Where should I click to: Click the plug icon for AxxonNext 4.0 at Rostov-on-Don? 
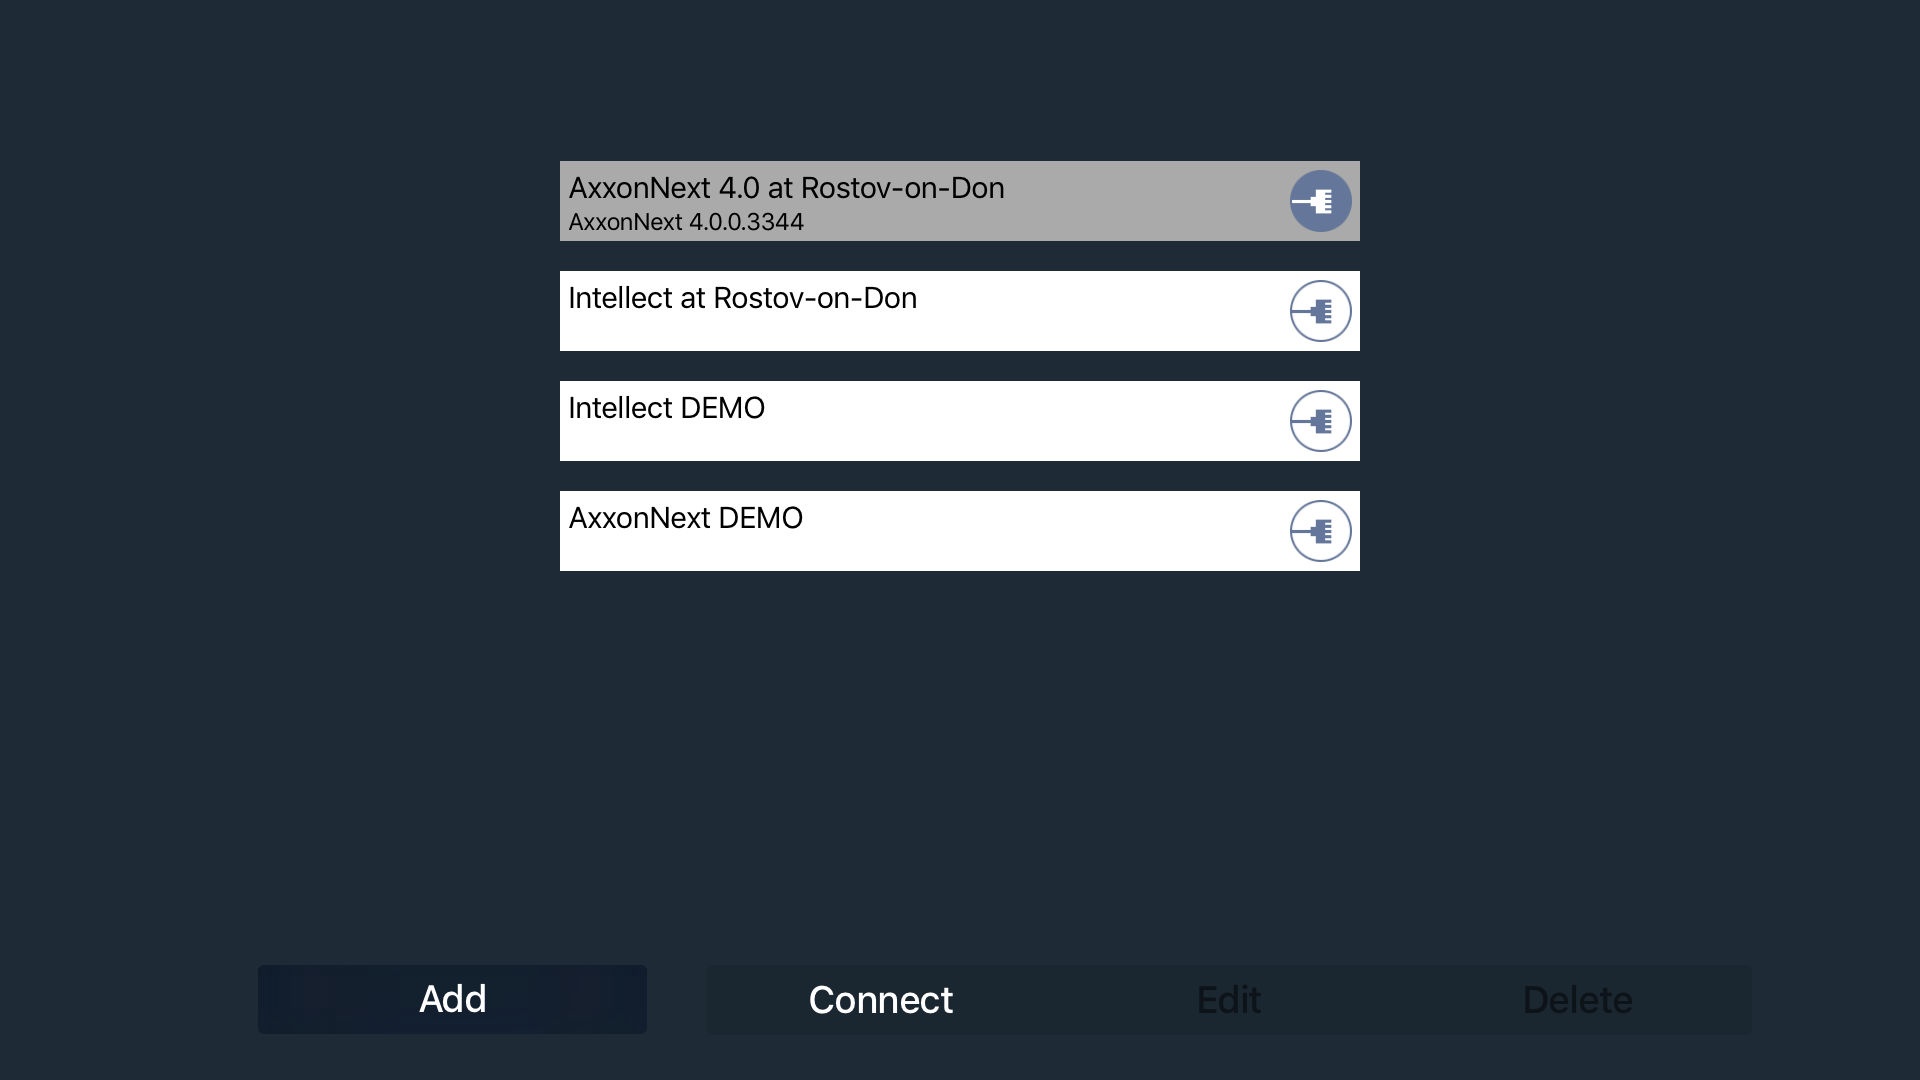1320,201
